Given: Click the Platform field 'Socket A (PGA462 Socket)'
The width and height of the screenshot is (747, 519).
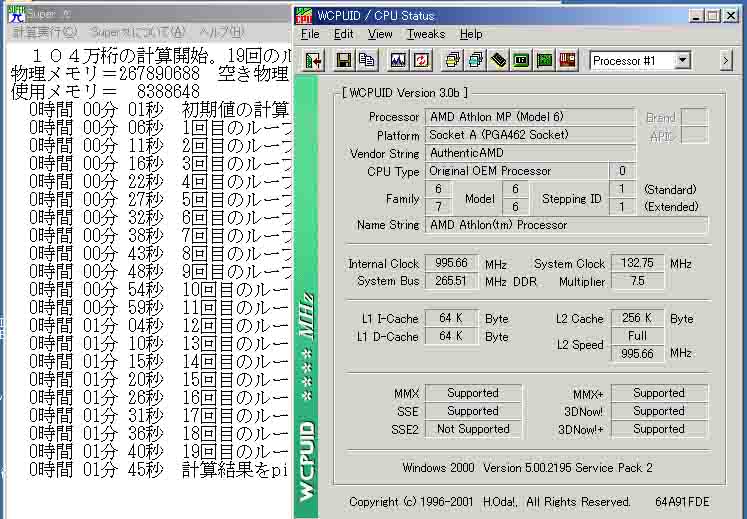Looking at the screenshot, I should 530,135.
